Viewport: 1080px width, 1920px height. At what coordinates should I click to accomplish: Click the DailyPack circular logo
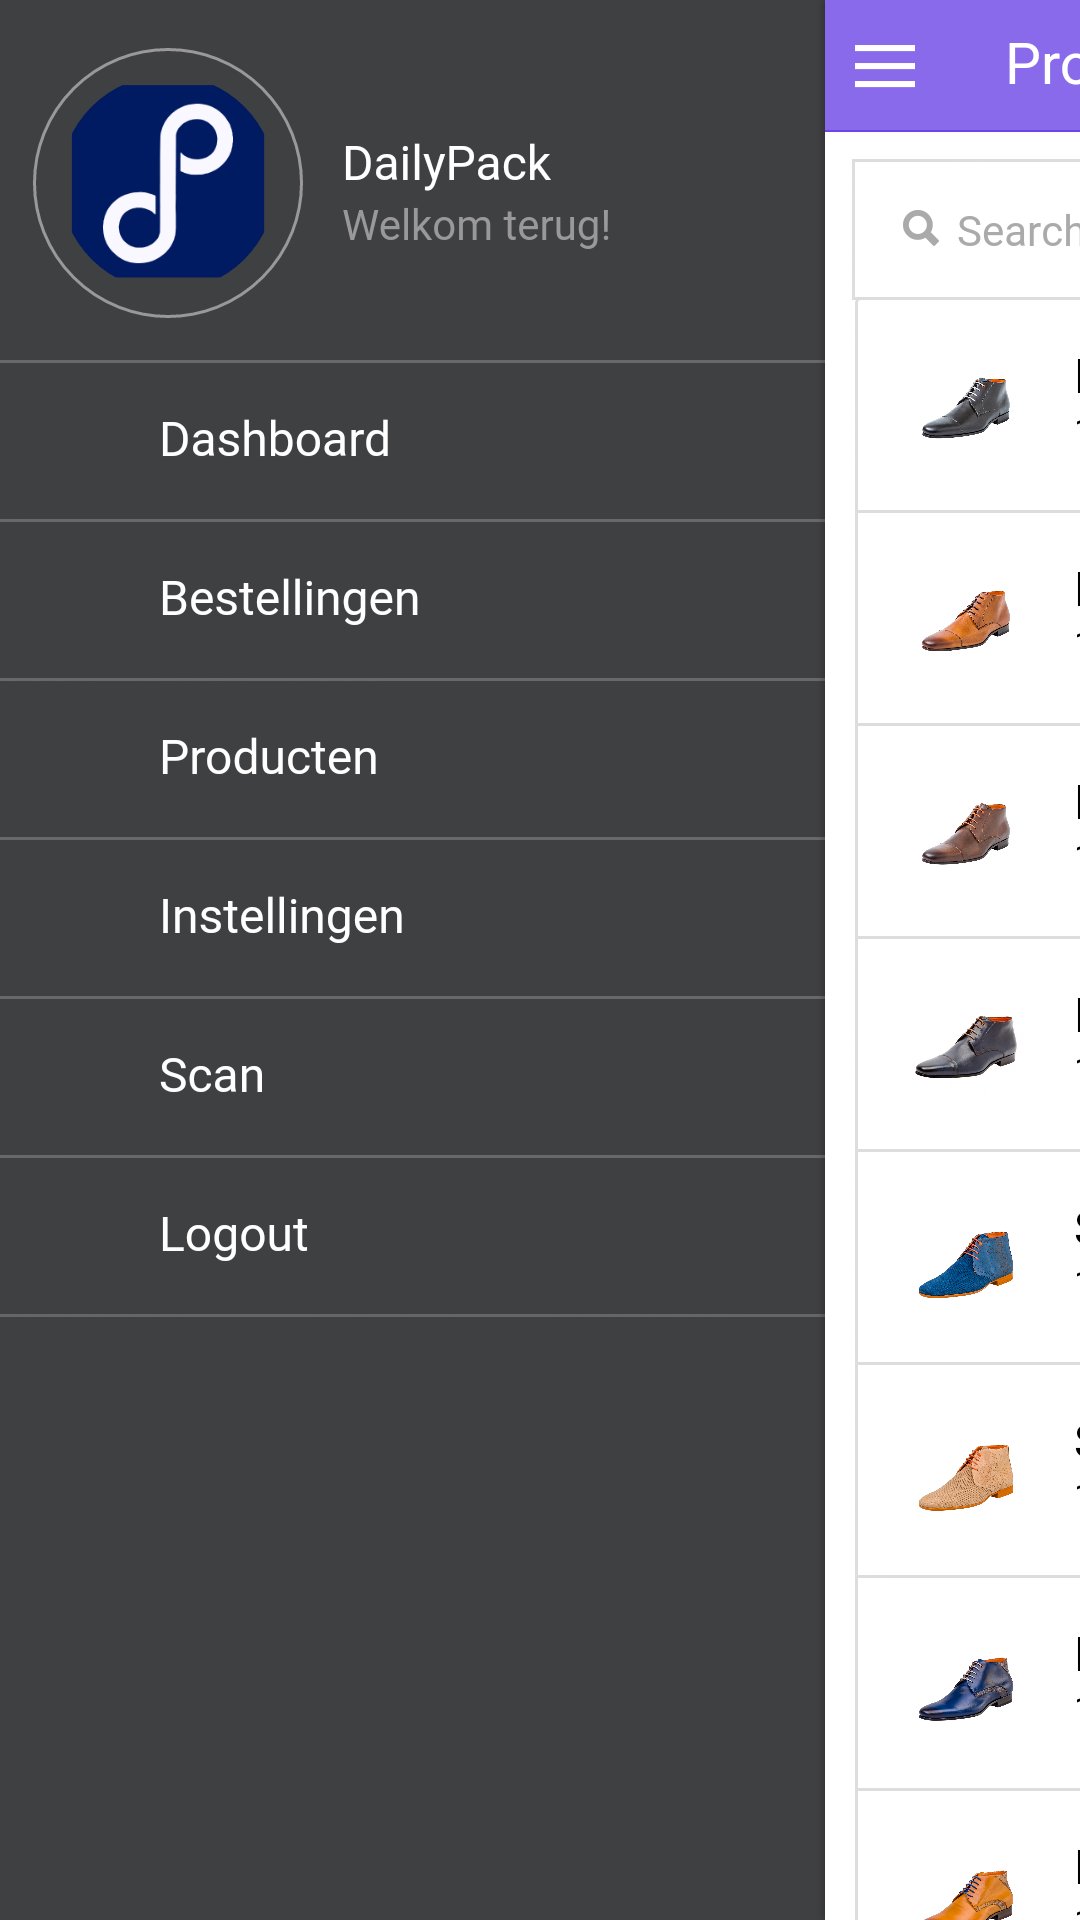[168, 182]
